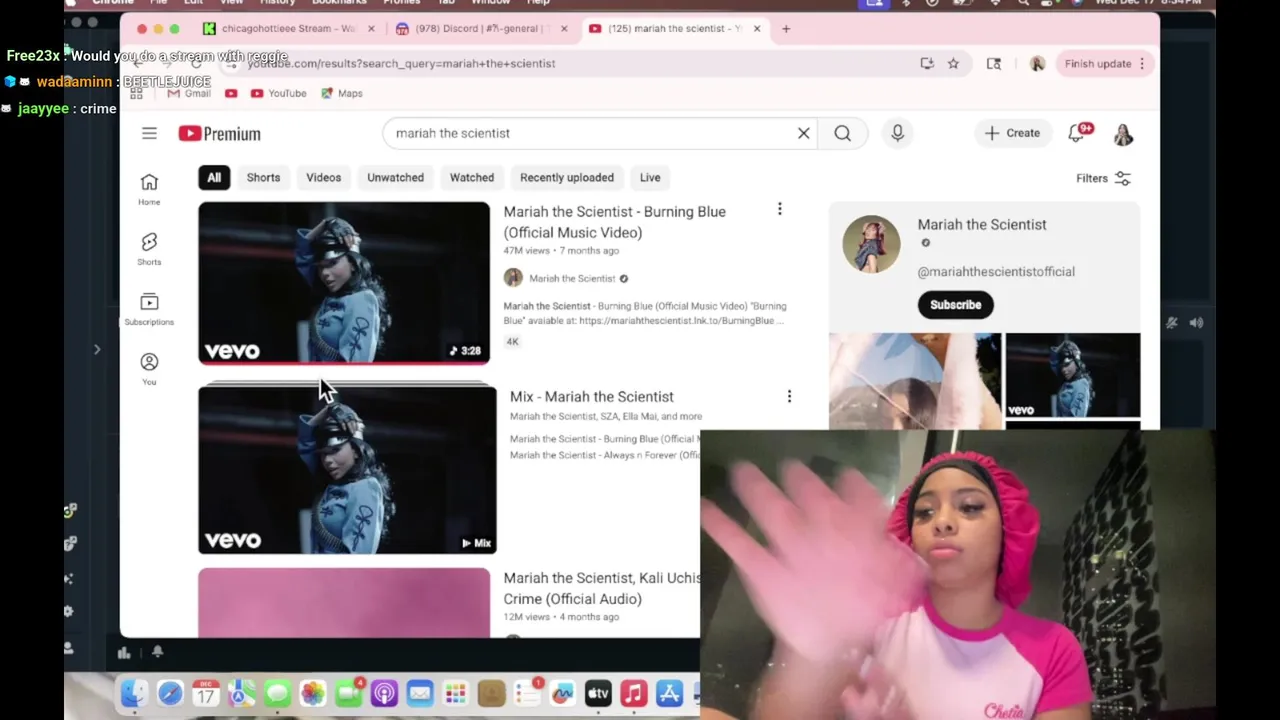Screen dimensions: 1280x720
Task: Bookmark this page with the star icon
Action: (953, 63)
